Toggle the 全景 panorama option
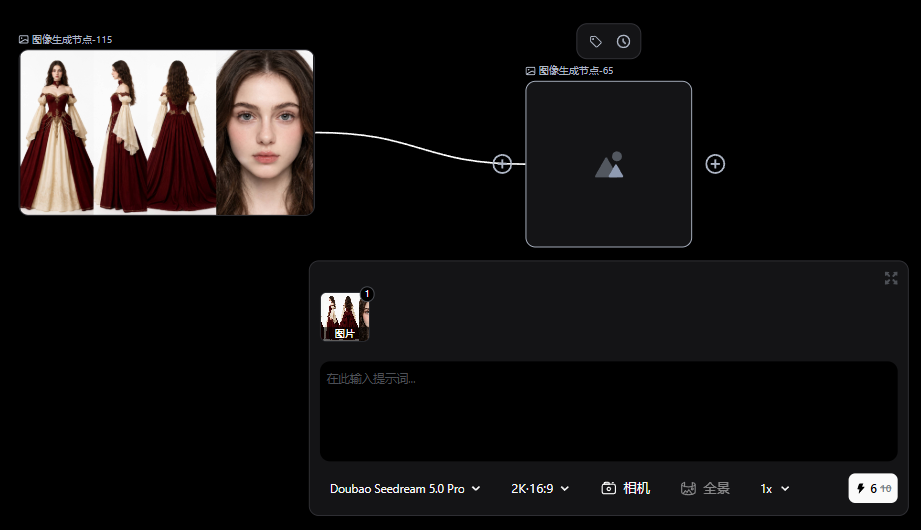 [705, 488]
